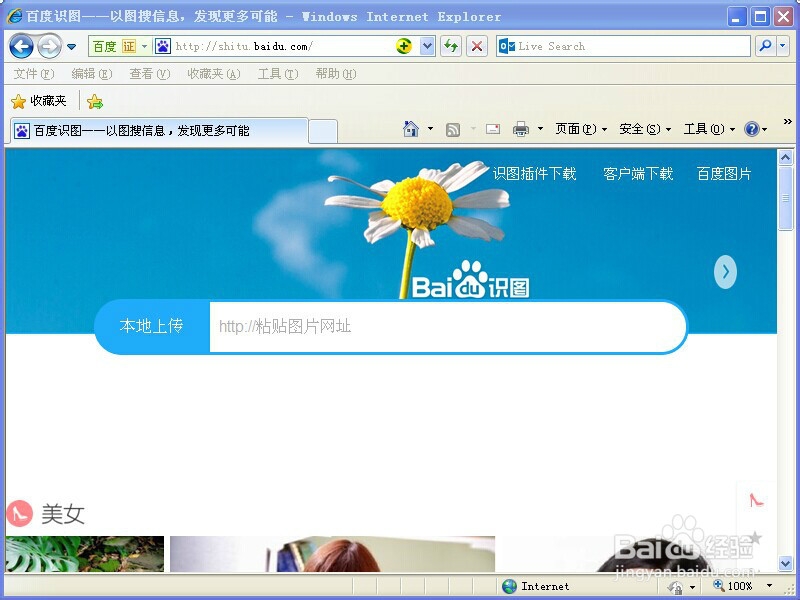Click the vertical scrollbar thumb
800x600 pixels.
tap(785, 198)
